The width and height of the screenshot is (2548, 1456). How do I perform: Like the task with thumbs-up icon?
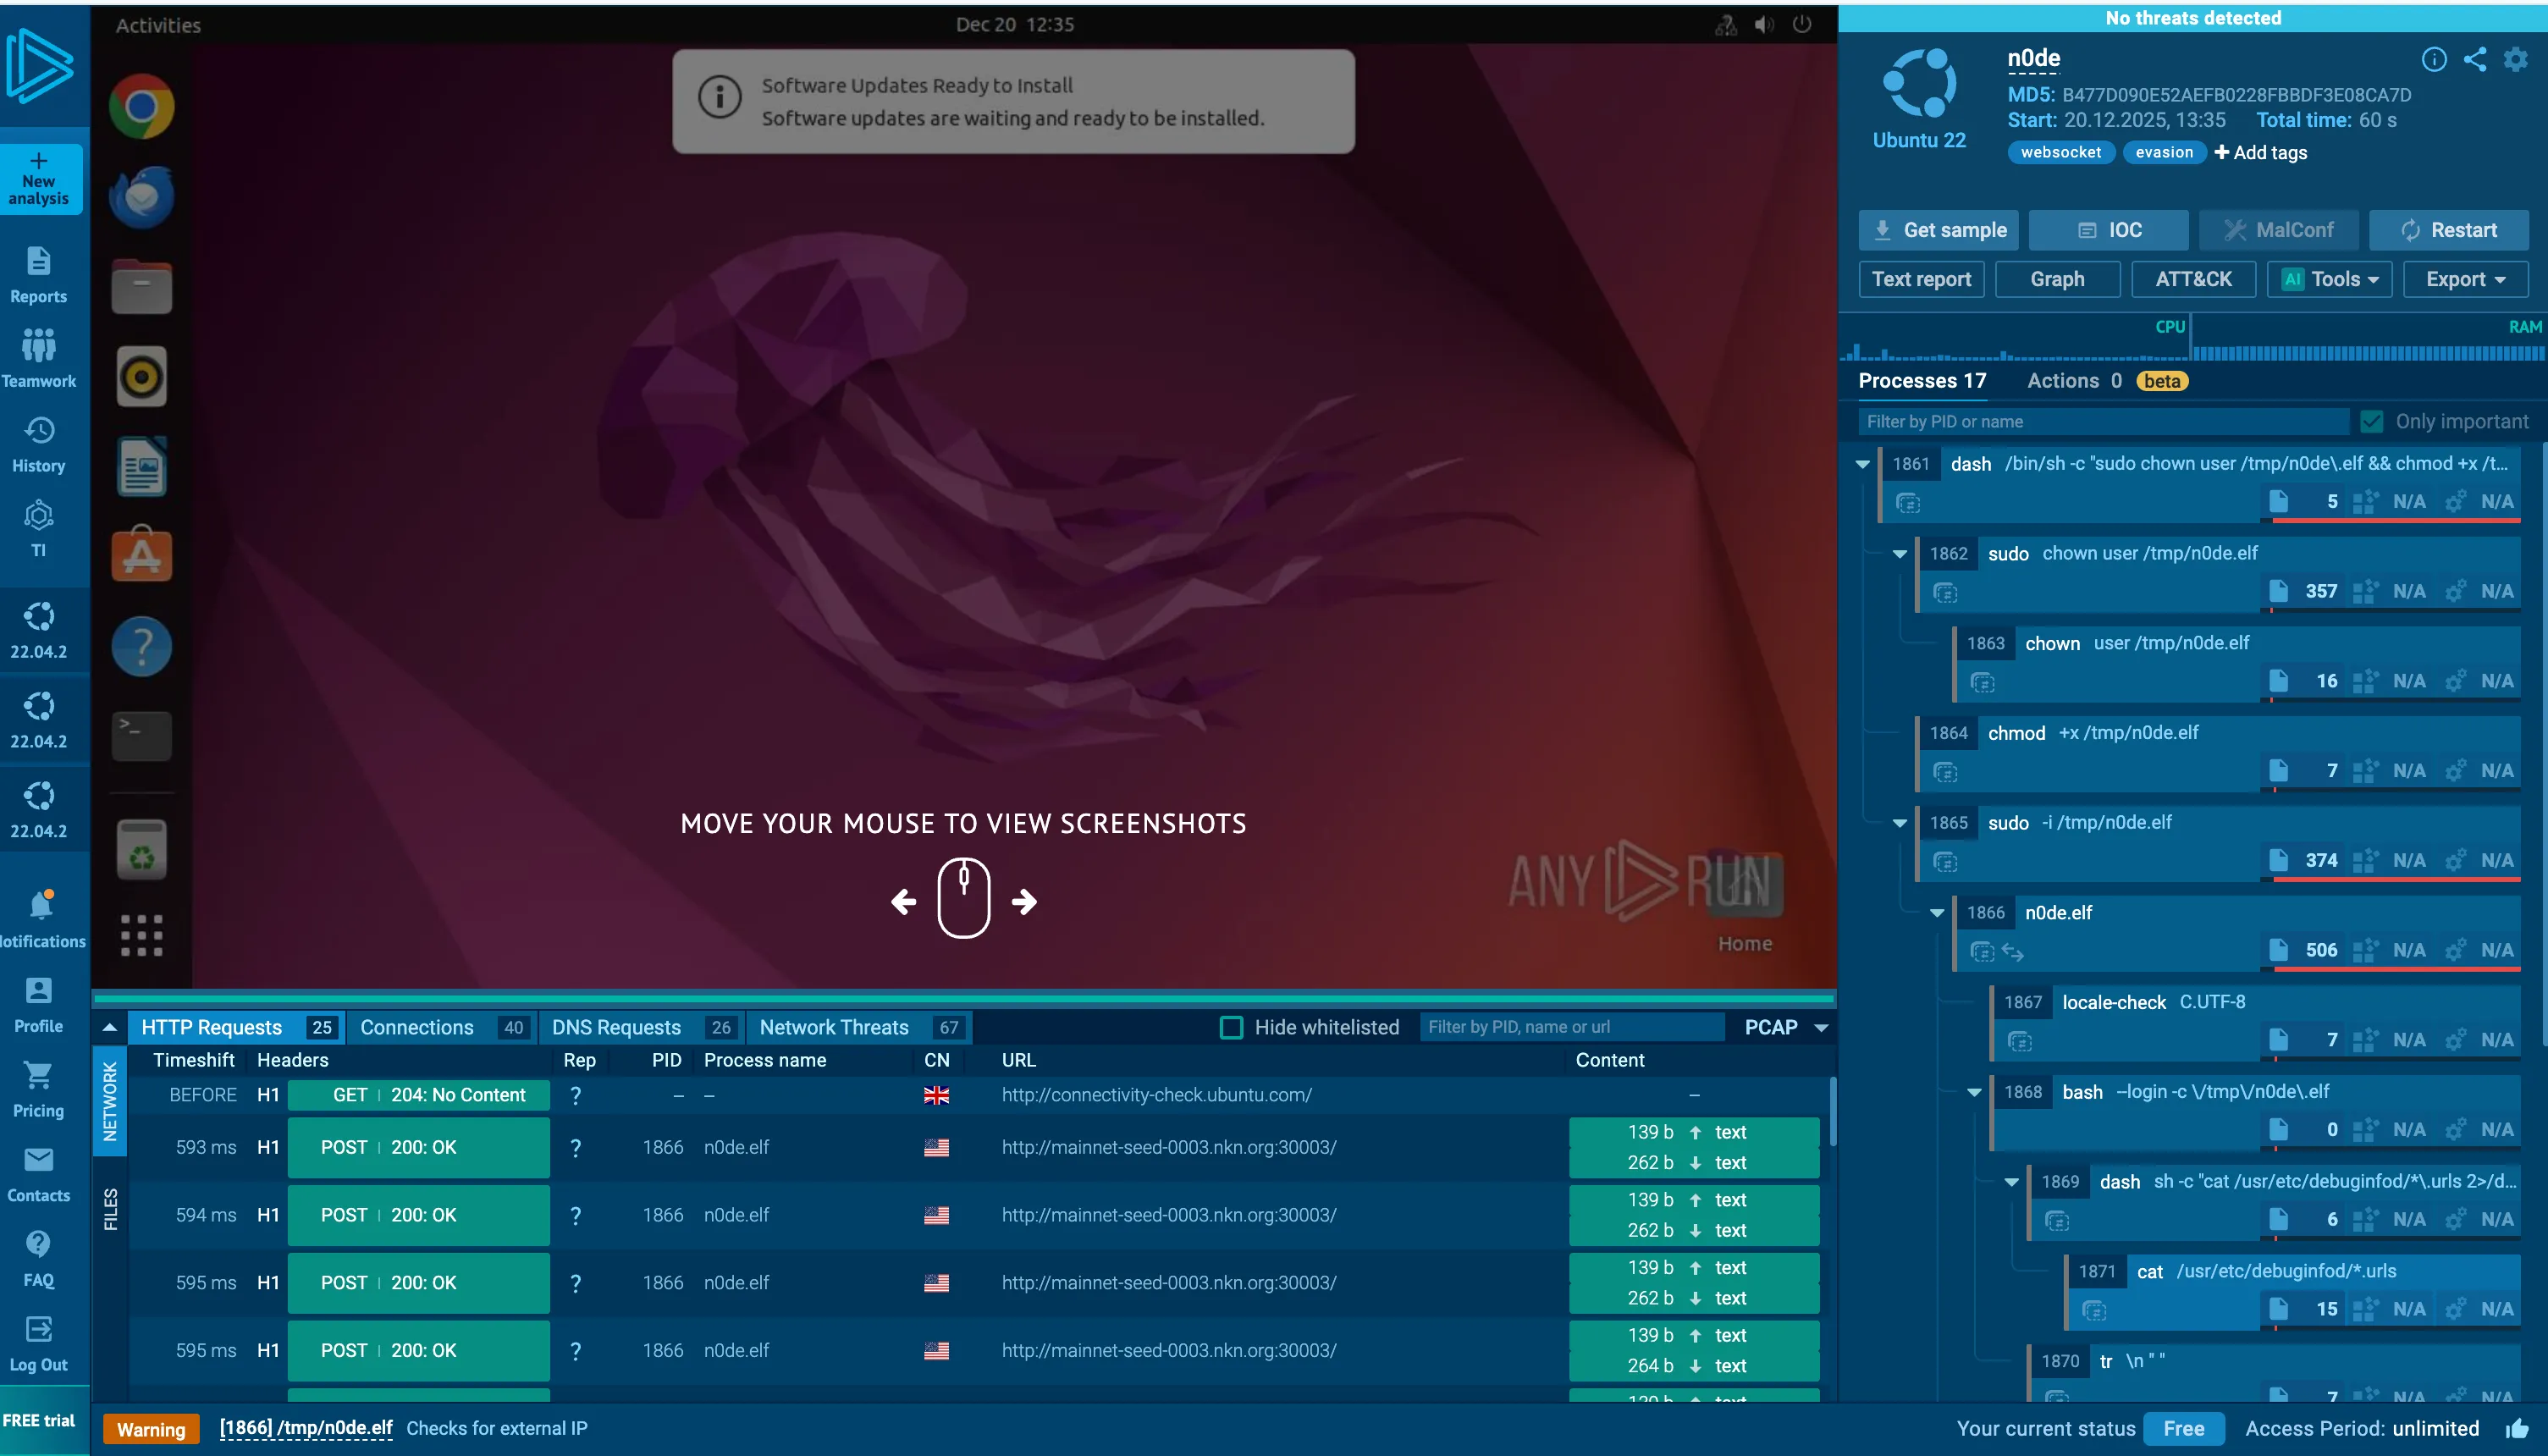click(x=2517, y=1429)
